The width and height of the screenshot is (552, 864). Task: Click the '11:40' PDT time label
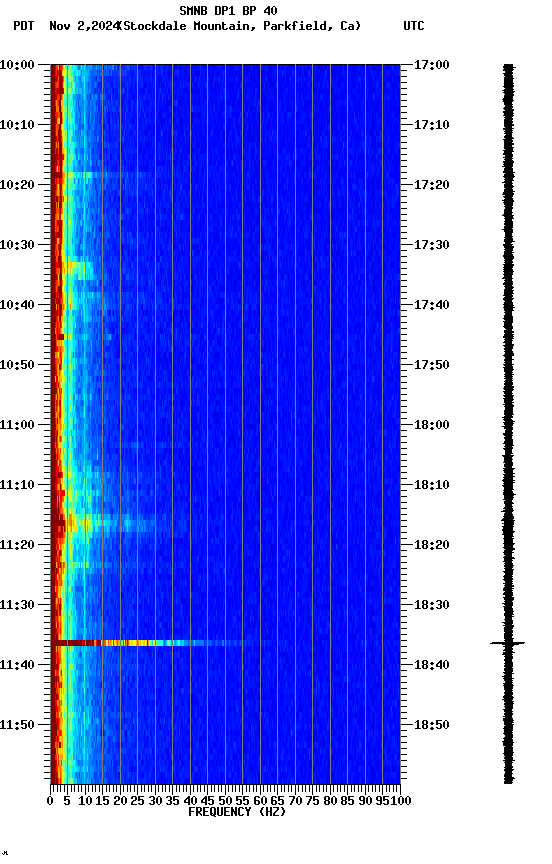pyautogui.click(x=17, y=666)
